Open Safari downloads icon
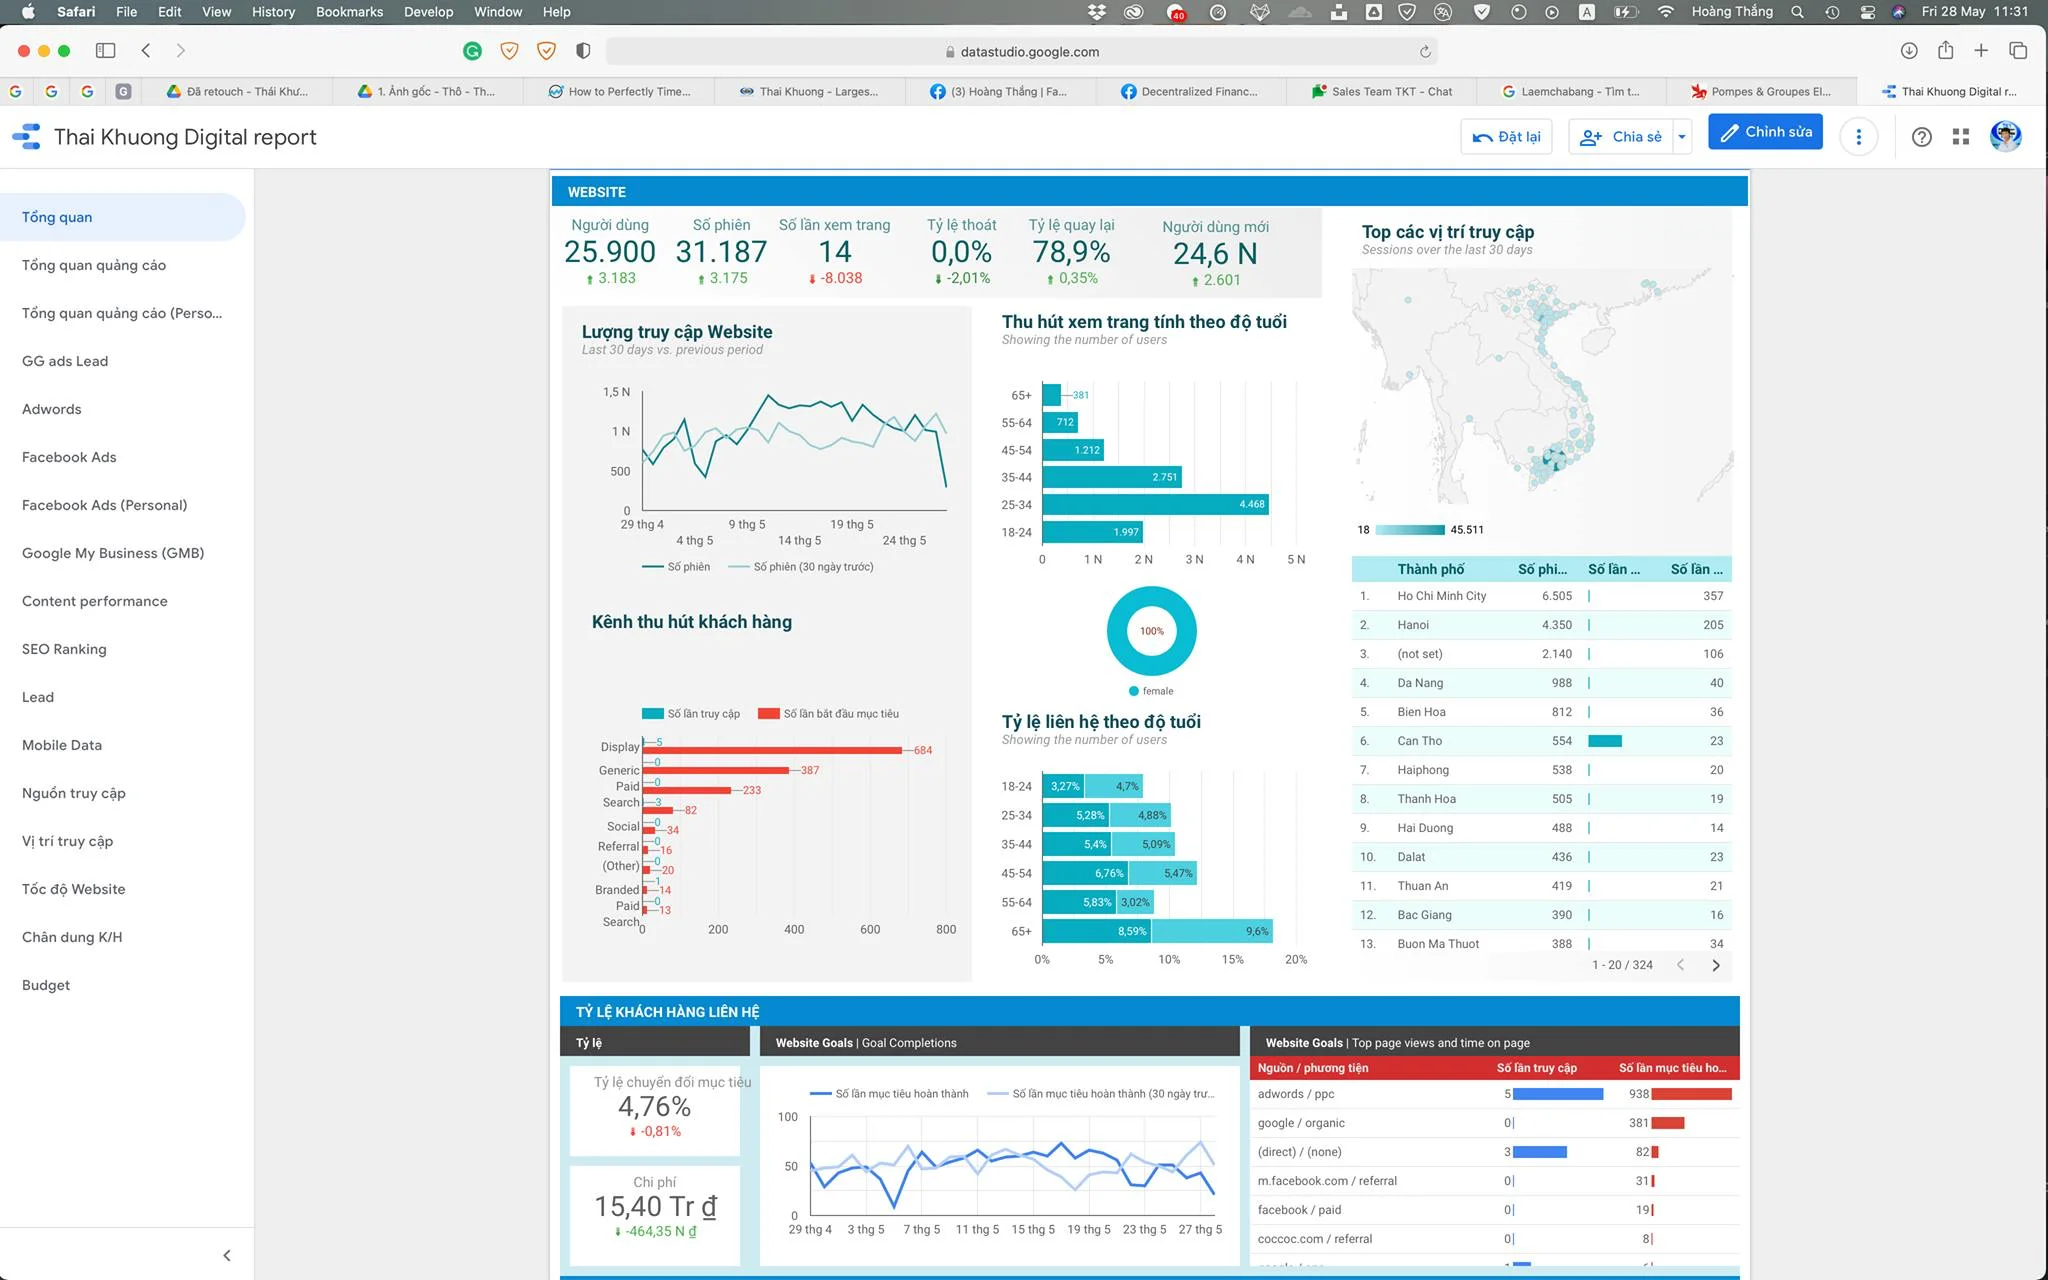This screenshot has width=2048, height=1280. [x=1908, y=51]
